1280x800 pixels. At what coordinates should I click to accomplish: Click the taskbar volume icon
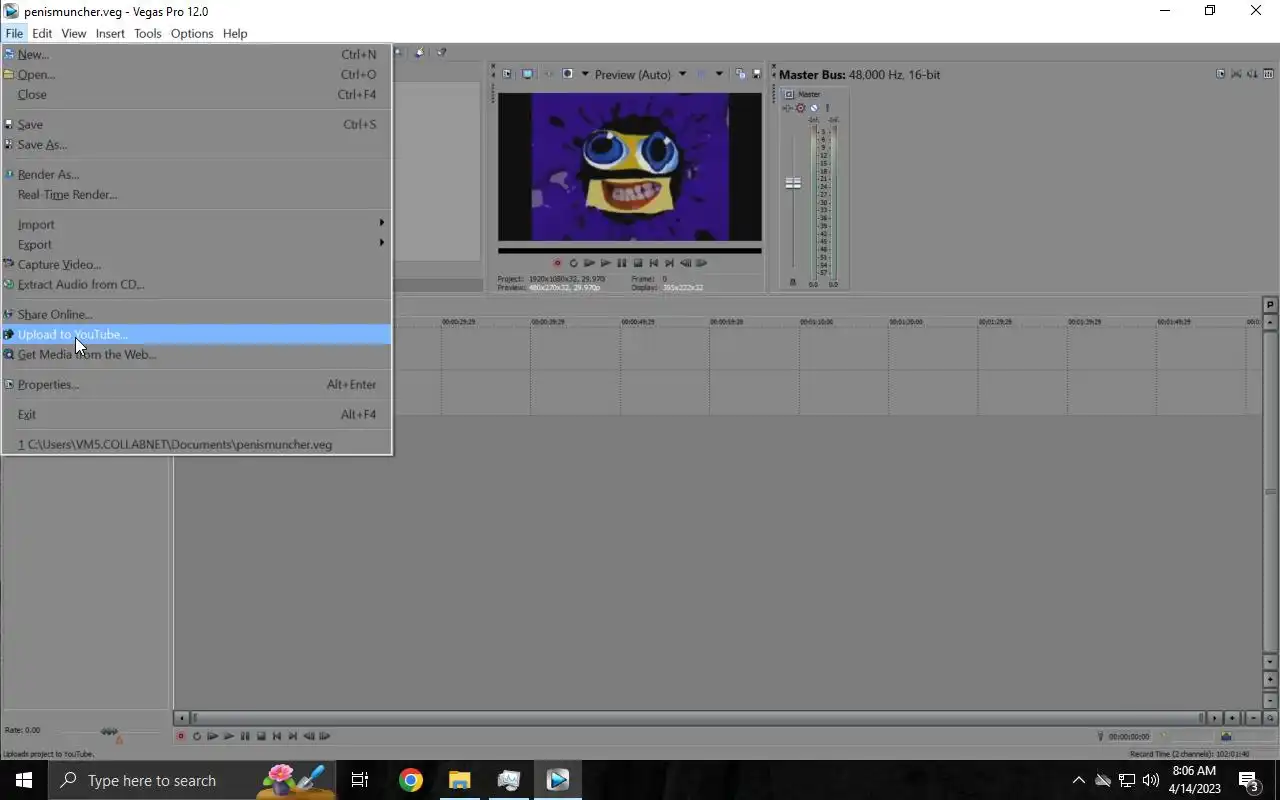1151,780
